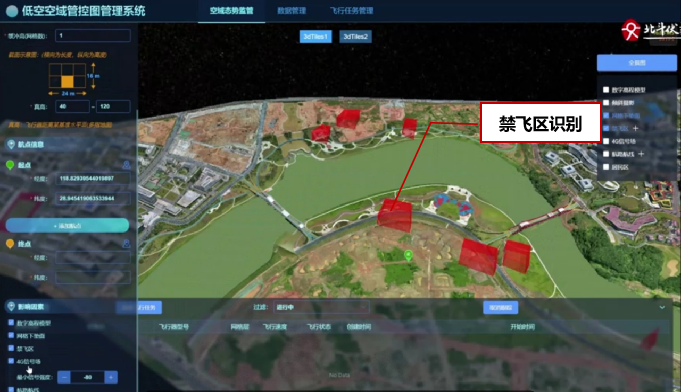Click the 网格层 column header

pyautogui.click(x=240, y=327)
